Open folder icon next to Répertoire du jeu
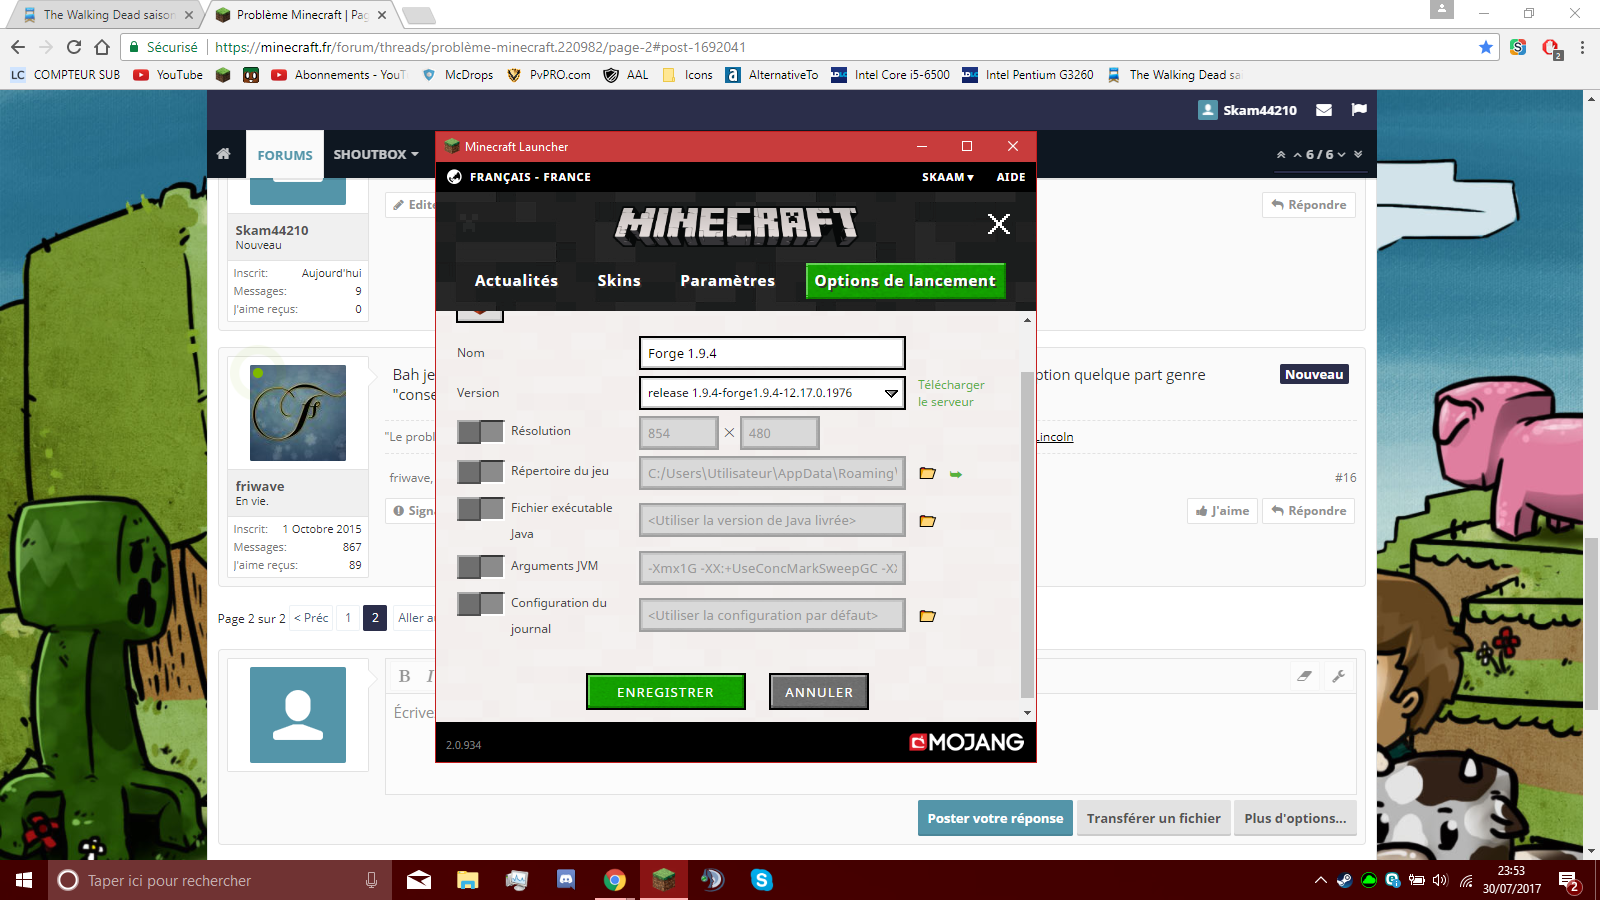 [x=928, y=473]
